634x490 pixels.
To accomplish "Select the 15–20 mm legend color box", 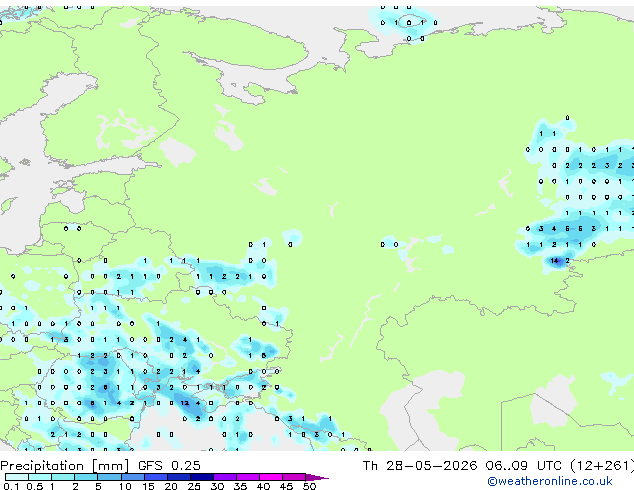I will 156,477.
